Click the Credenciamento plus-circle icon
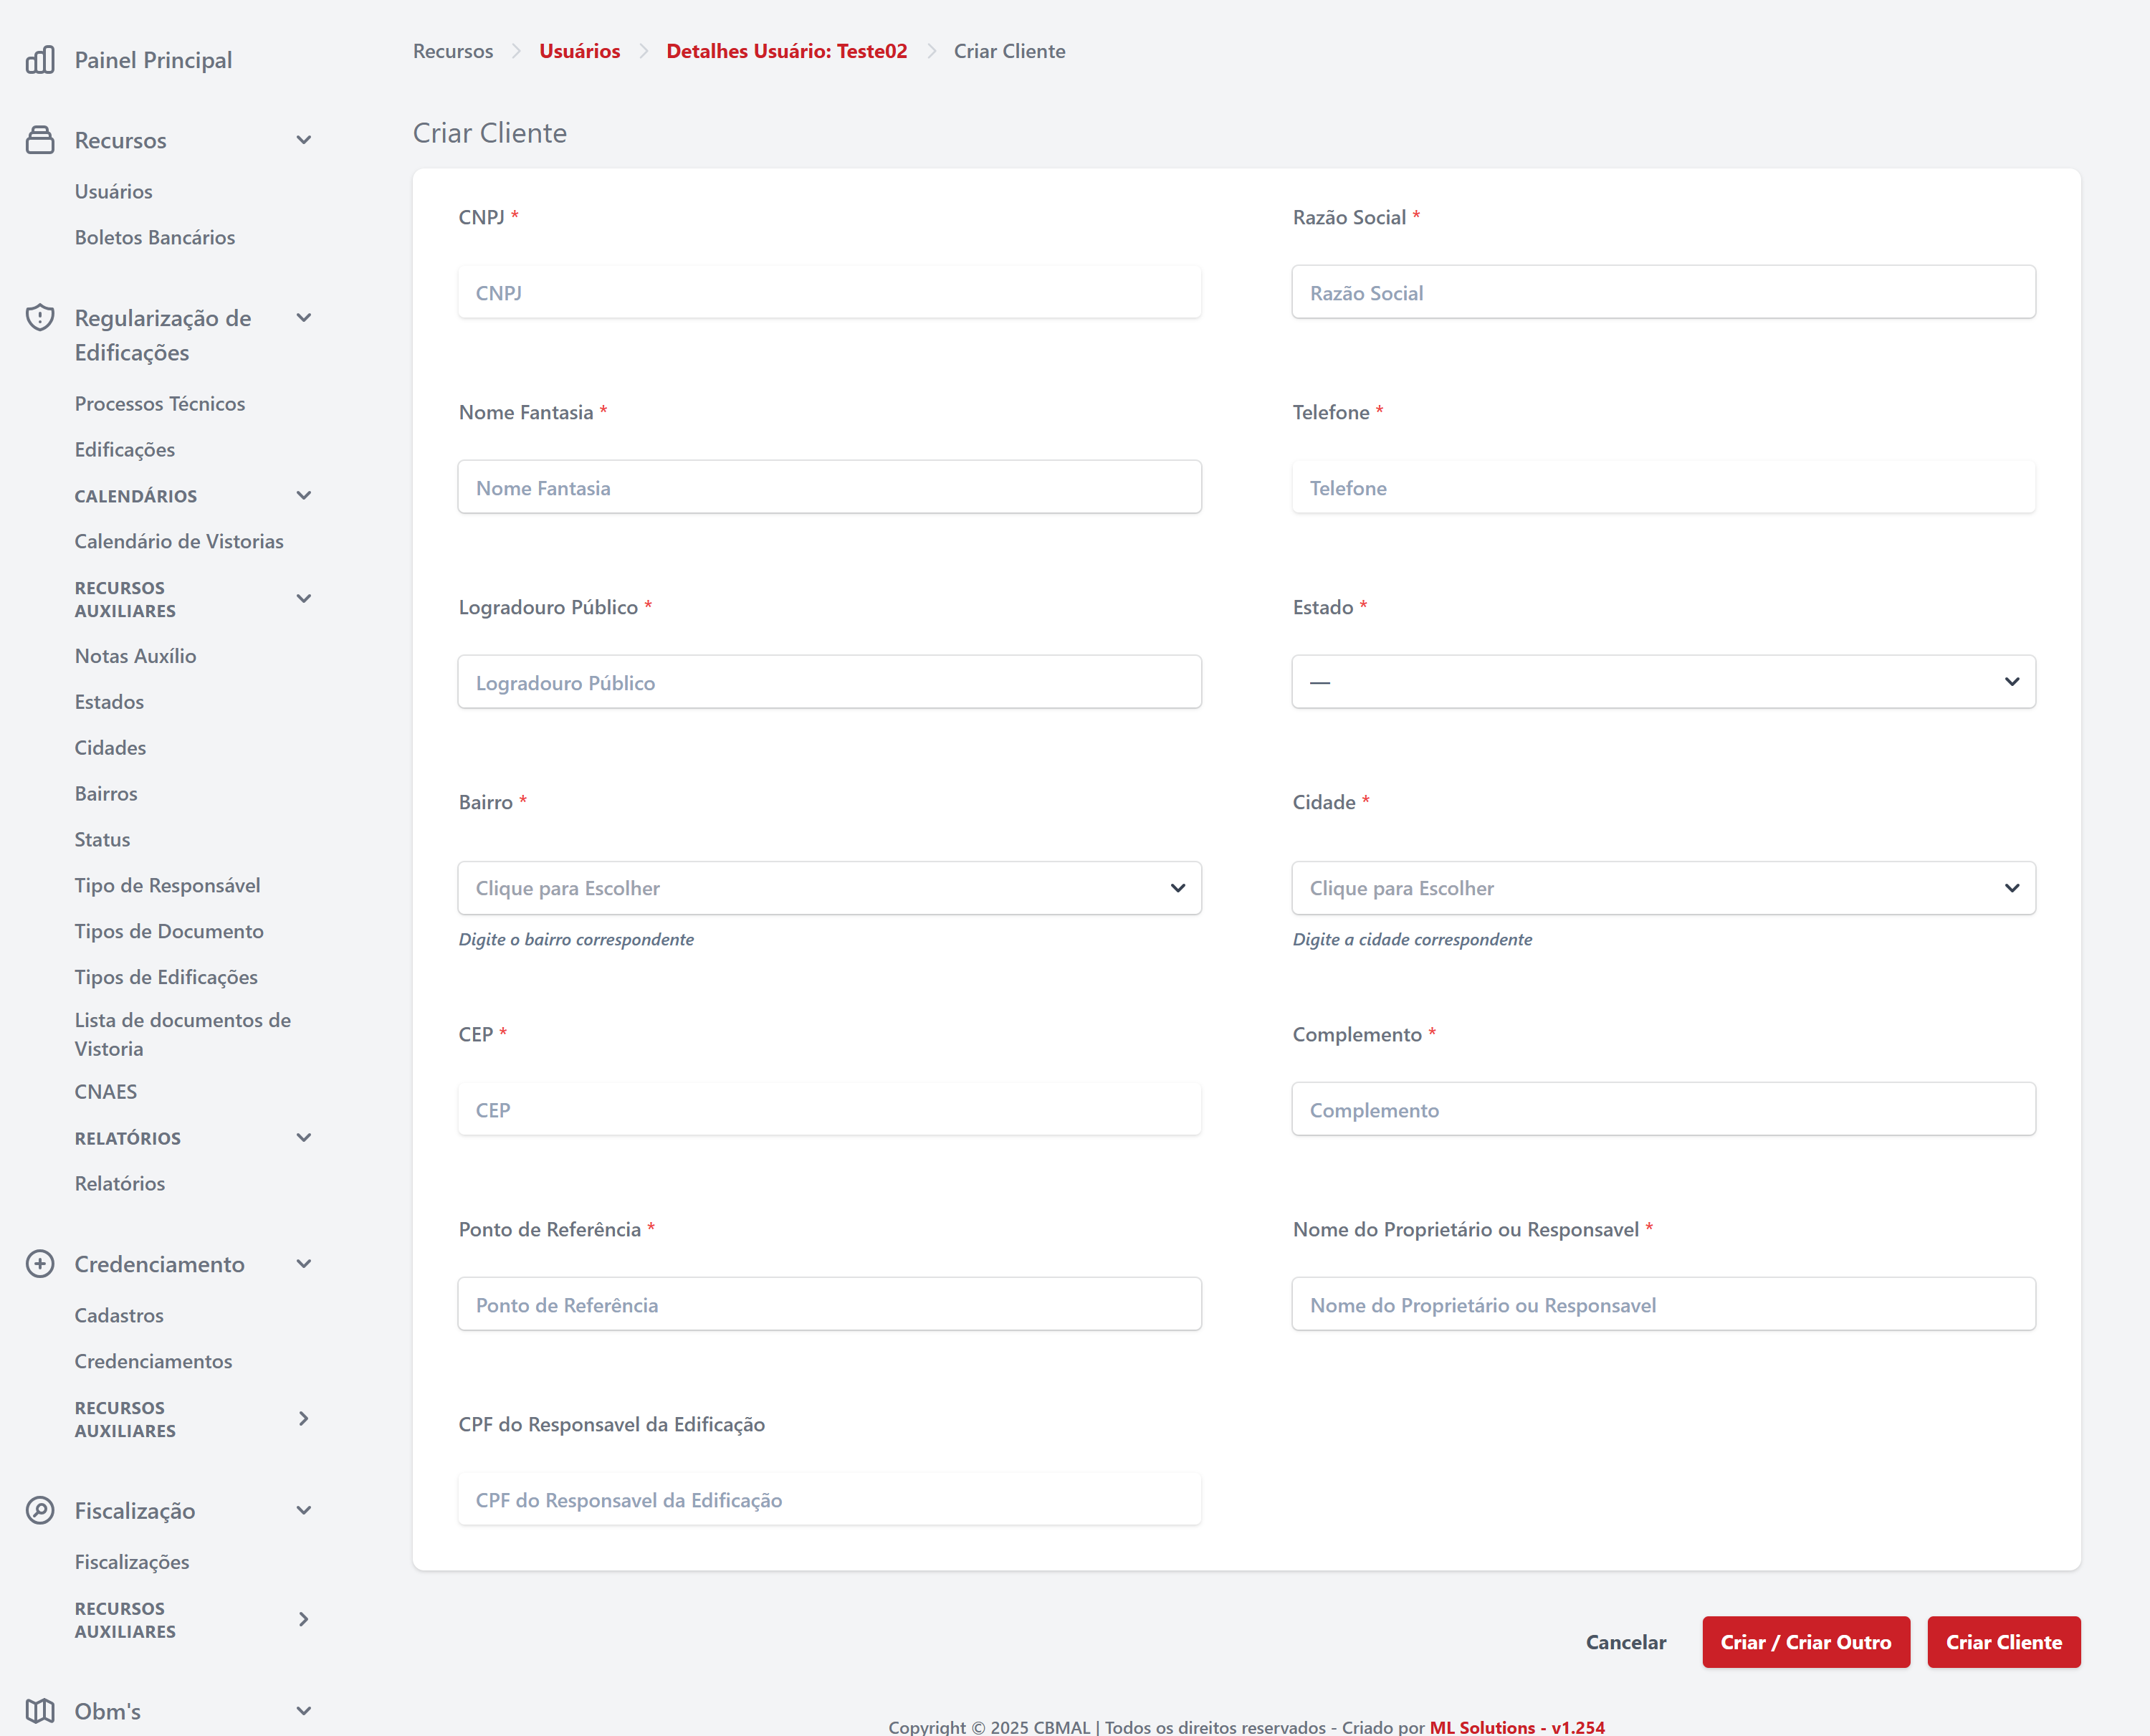The height and width of the screenshot is (1736, 2150). [x=40, y=1264]
